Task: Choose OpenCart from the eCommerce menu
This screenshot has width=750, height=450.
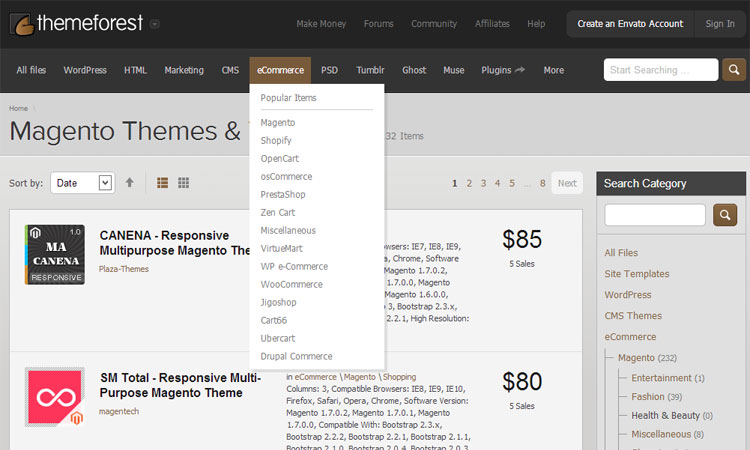Action: (x=279, y=159)
